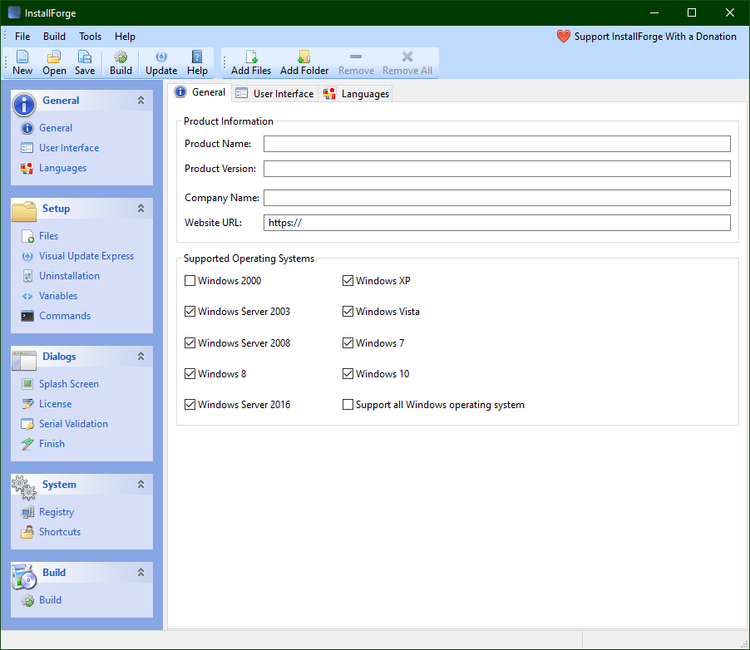
Task: Click the Remove All toolbar button
Action: coord(407,63)
